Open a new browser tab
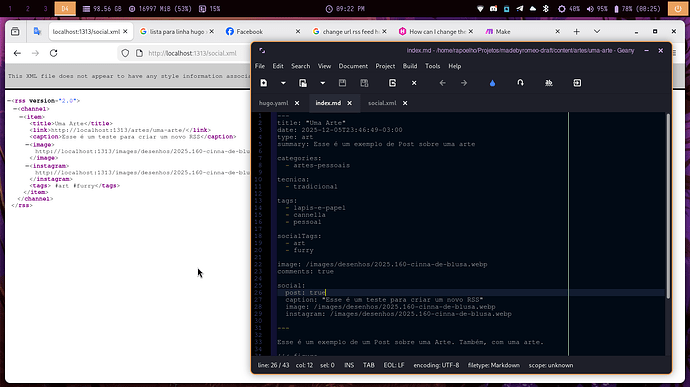690x387 pixels. point(576,32)
